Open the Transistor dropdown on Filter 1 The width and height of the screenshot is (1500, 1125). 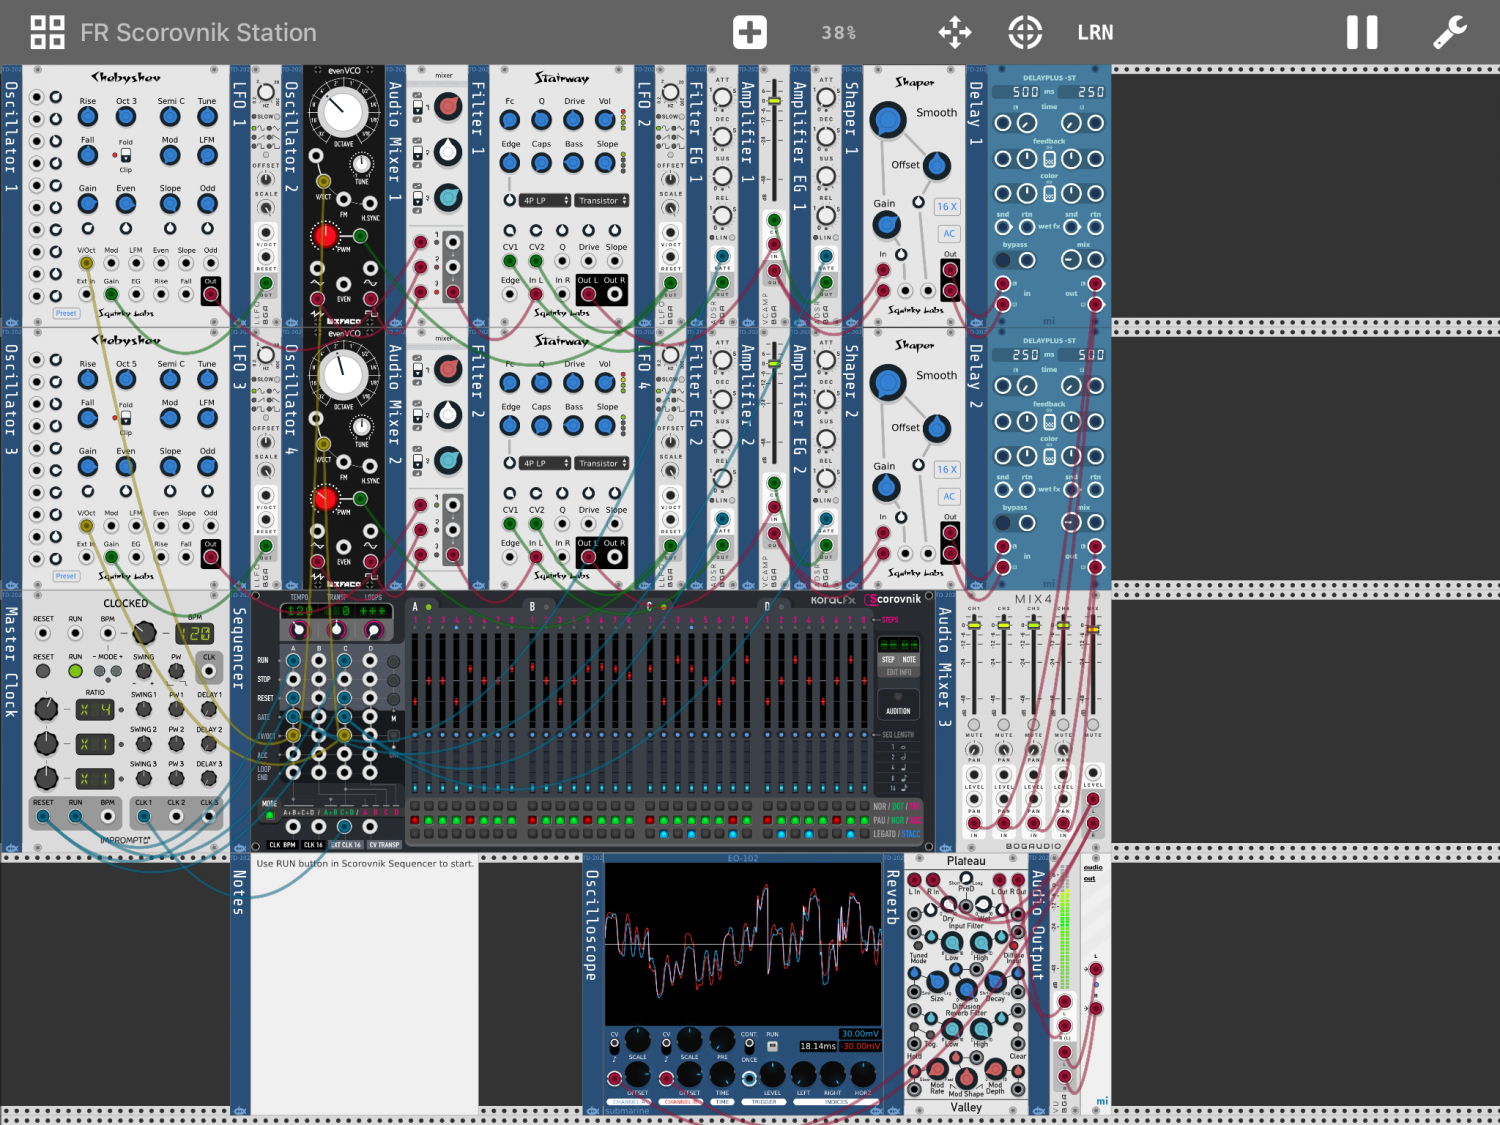click(x=603, y=201)
